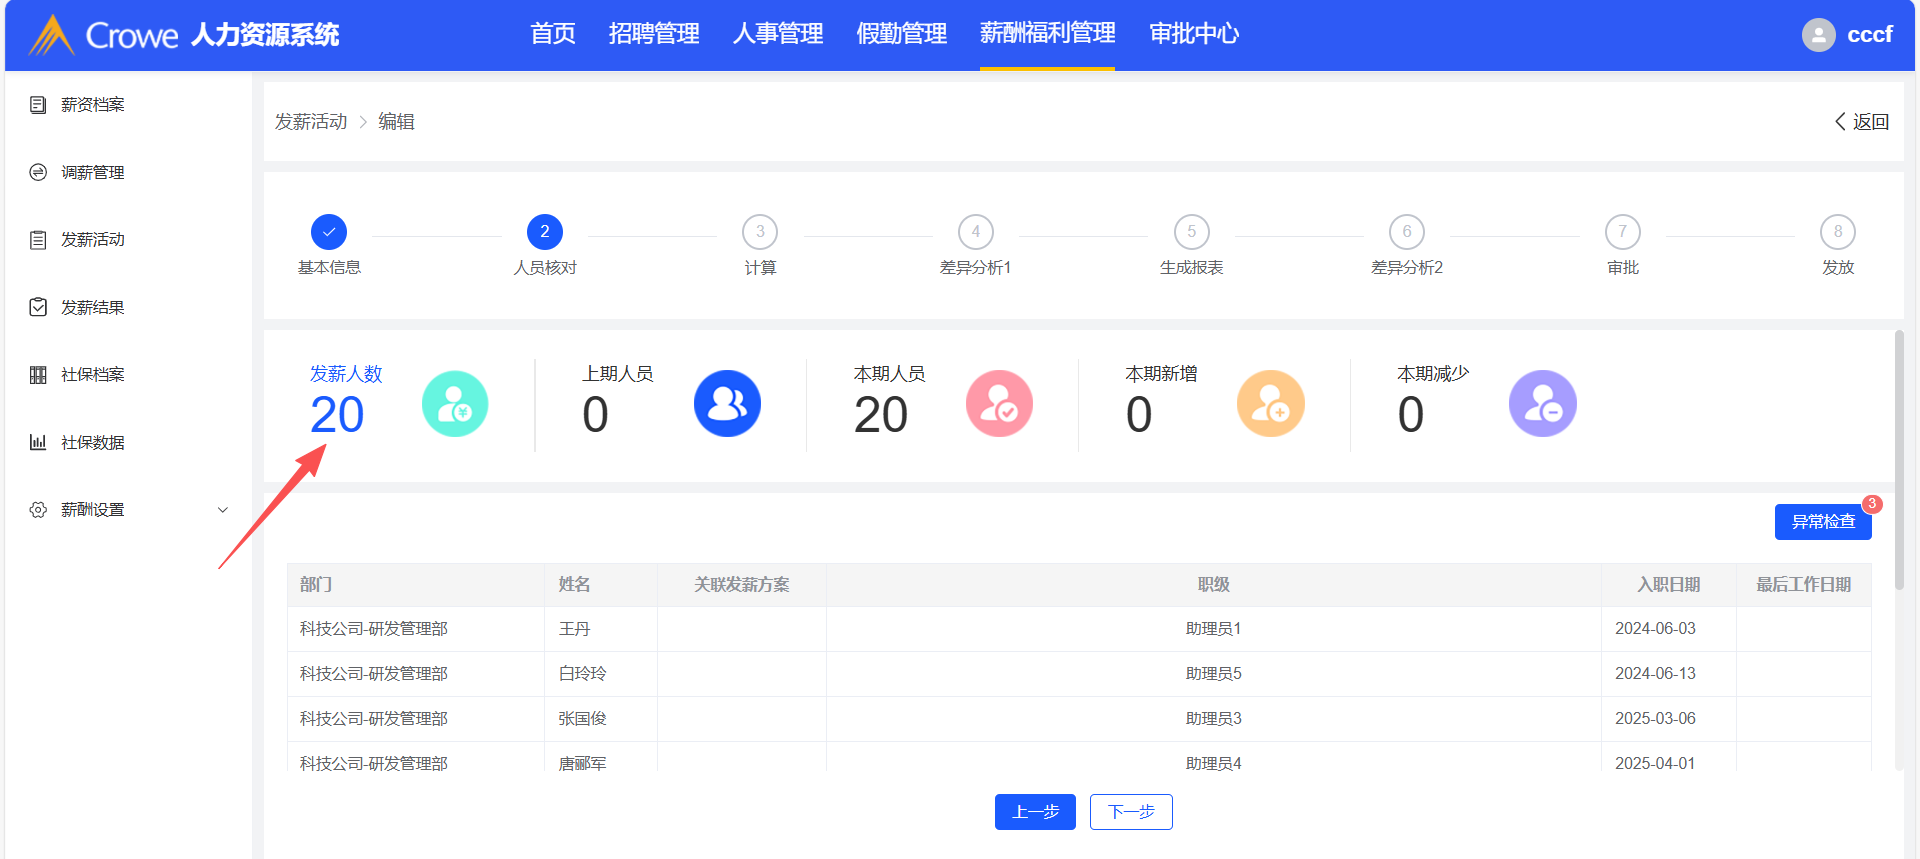Viewport: 1920px width, 859px height.
Task: Click the pink 本期人员 icon
Action: click(999, 404)
